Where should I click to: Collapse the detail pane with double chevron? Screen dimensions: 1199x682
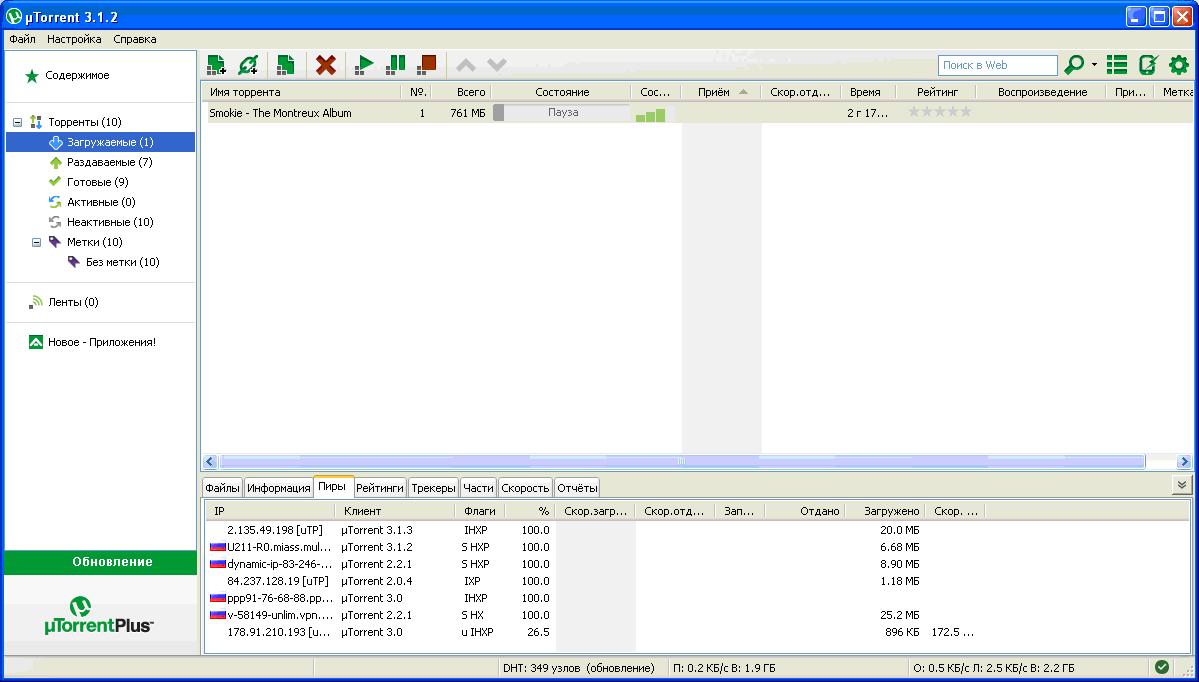click(1182, 485)
